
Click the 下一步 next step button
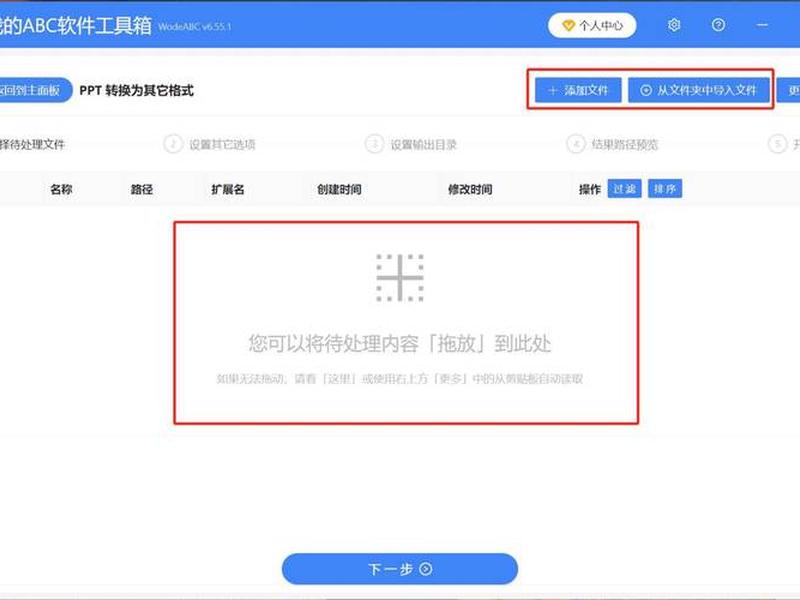(400, 569)
